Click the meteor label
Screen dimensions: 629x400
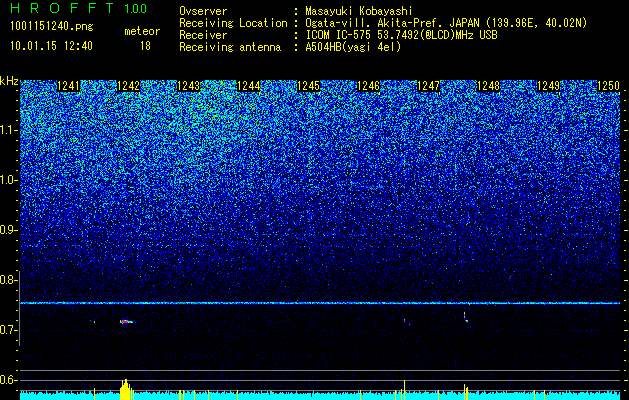click(142, 31)
